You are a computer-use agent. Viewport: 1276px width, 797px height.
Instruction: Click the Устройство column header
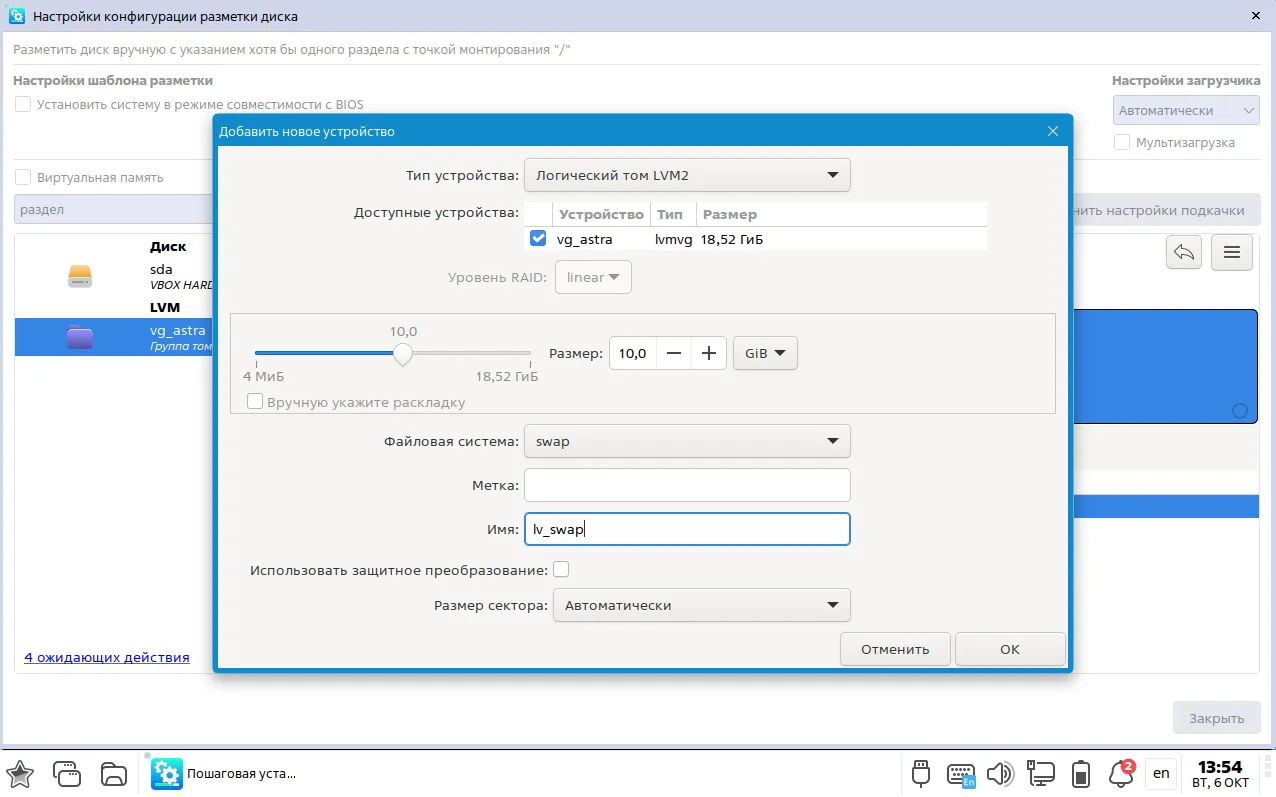pyautogui.click(x=601, y=214)
